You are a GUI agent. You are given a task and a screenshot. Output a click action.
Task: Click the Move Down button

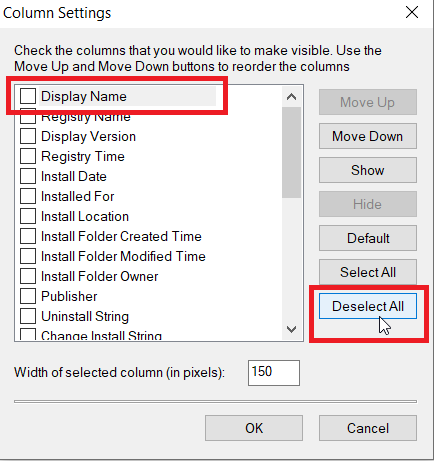[368, 136]
